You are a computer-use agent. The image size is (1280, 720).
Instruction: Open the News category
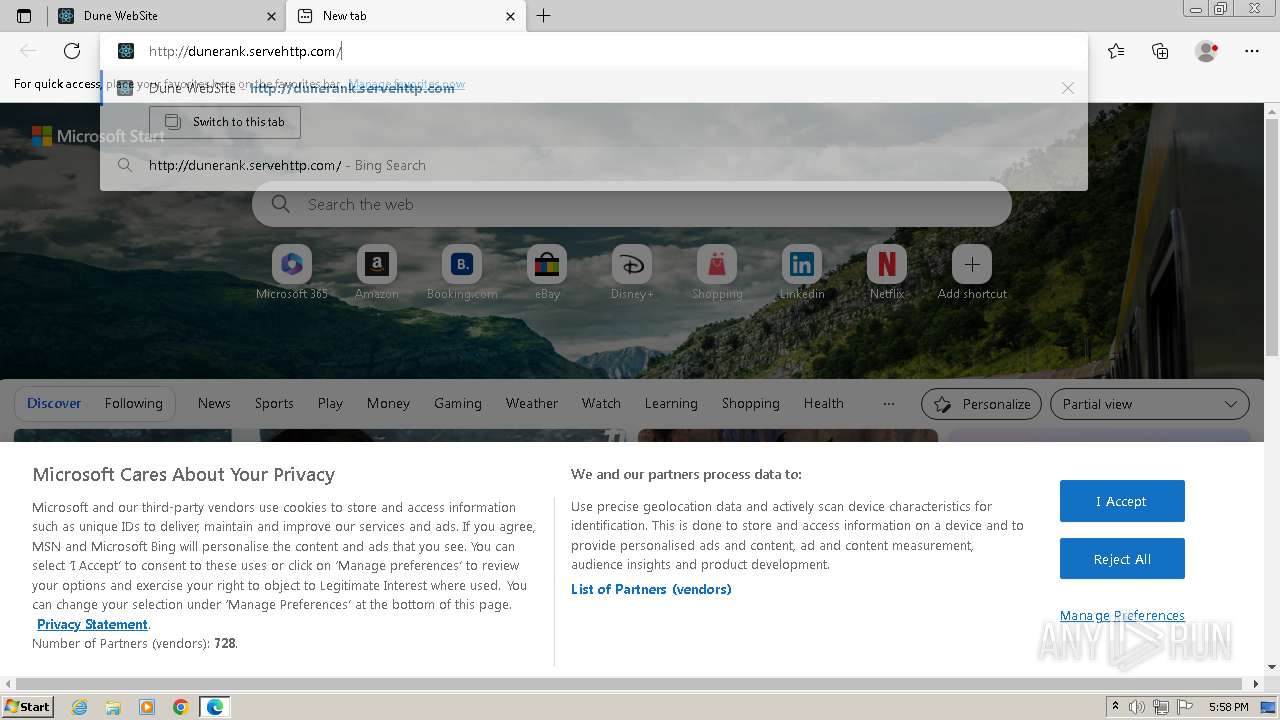214,404
